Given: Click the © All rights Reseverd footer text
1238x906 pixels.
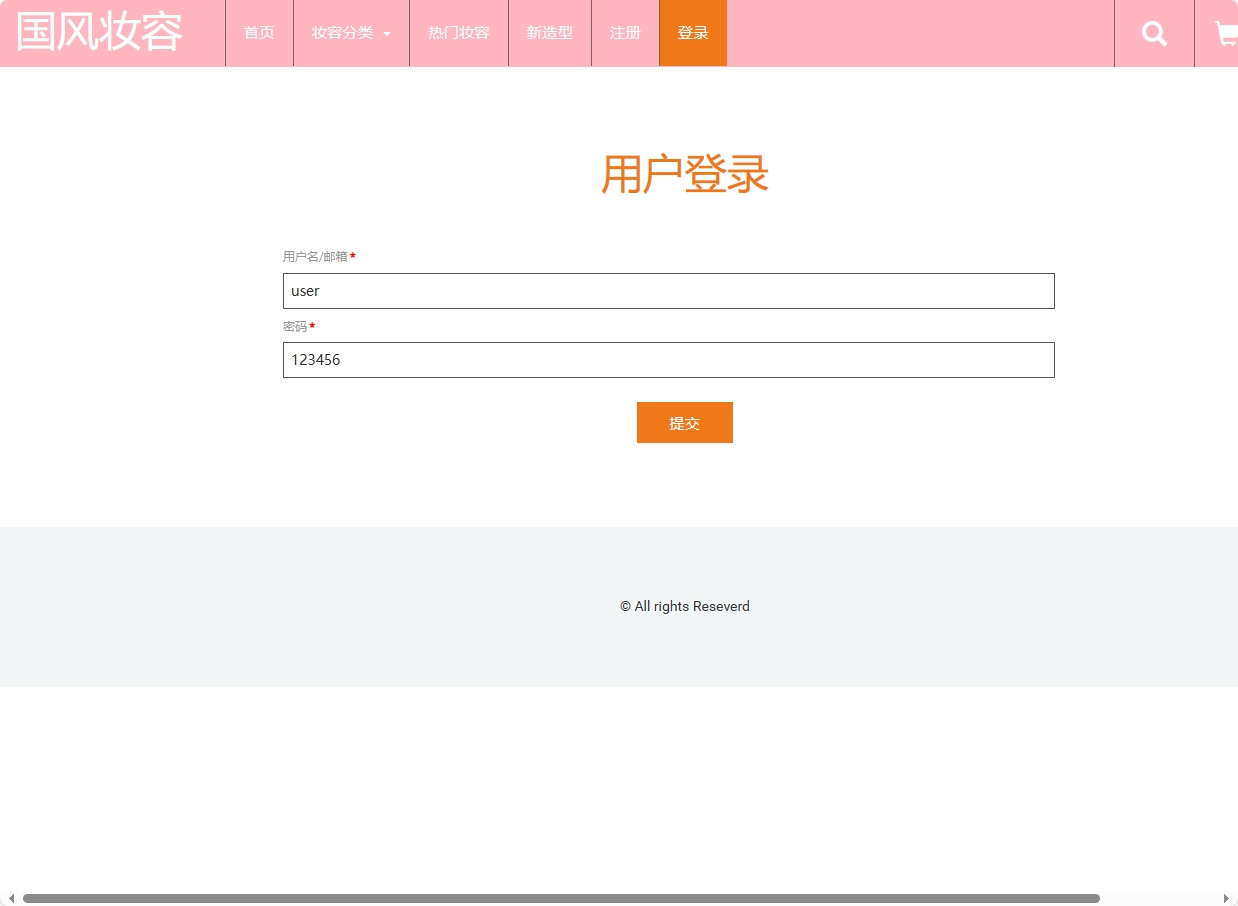Looking at the screenshot, I should pyautogui.click(x=684, y=606).
